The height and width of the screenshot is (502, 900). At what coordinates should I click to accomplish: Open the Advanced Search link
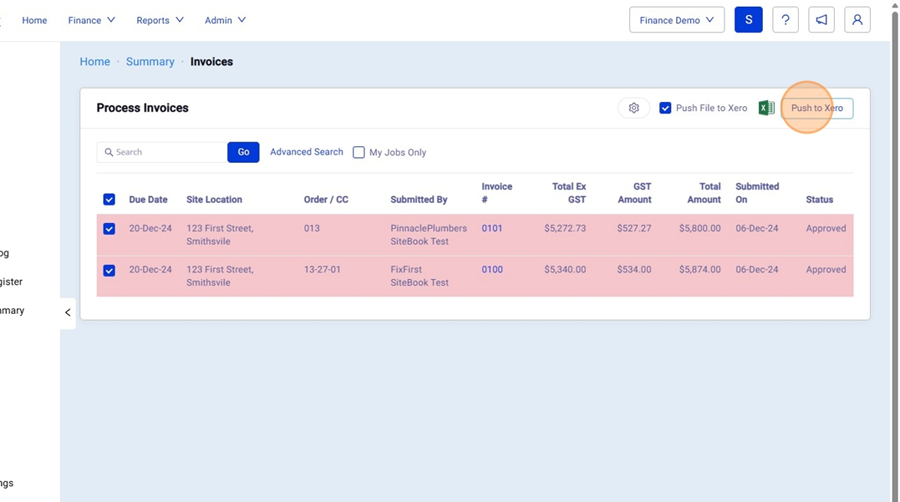click(306, 152)
